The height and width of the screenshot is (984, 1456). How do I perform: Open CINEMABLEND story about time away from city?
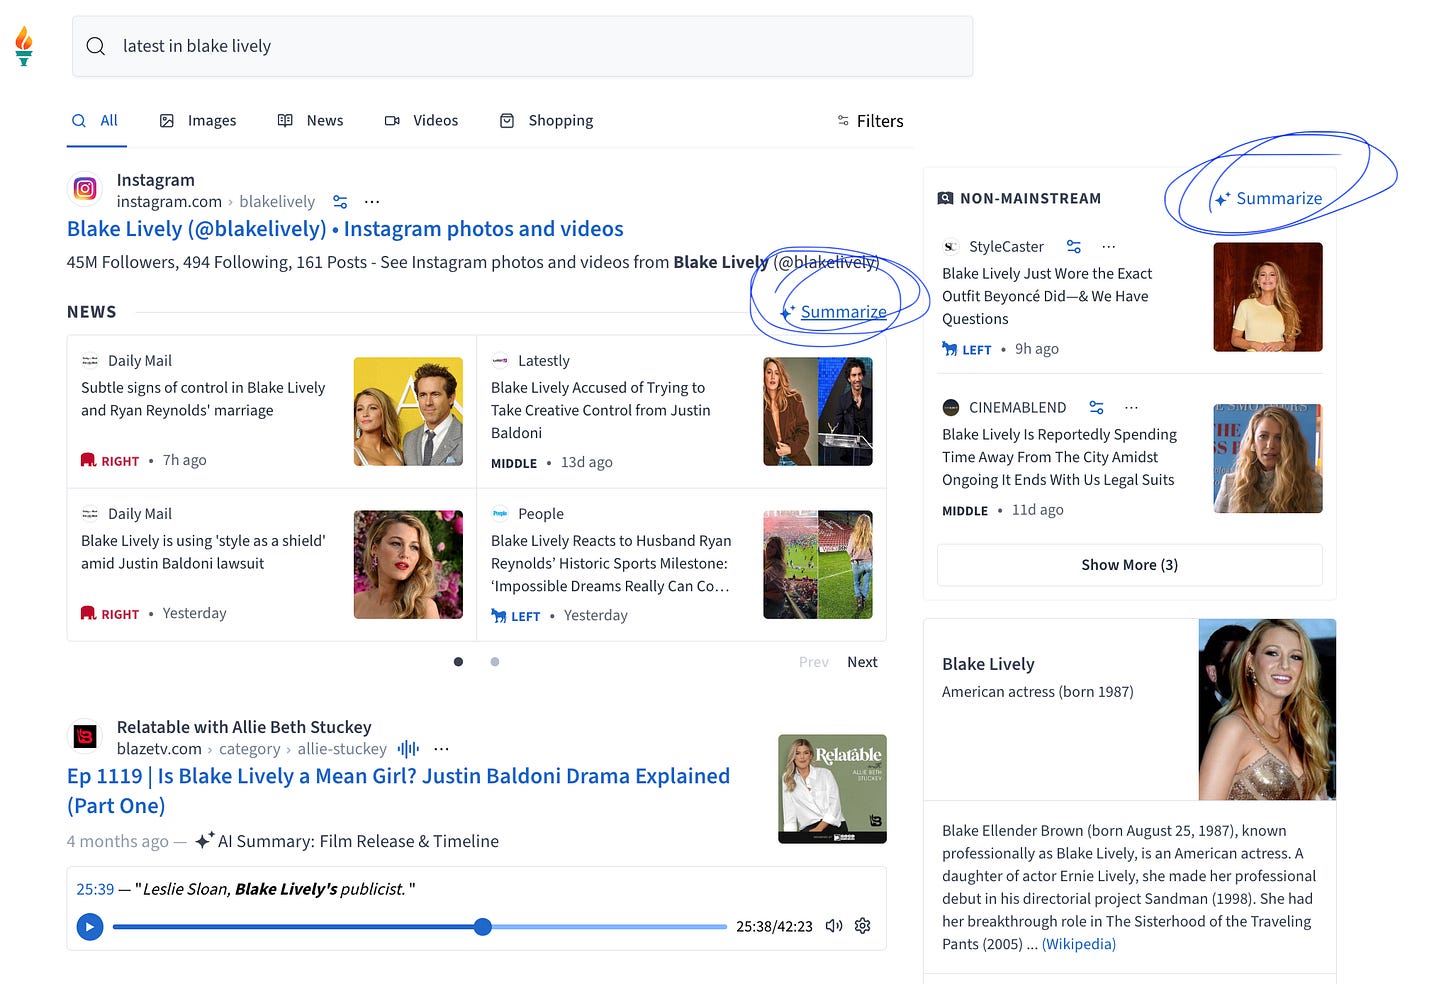point(1059,457)
